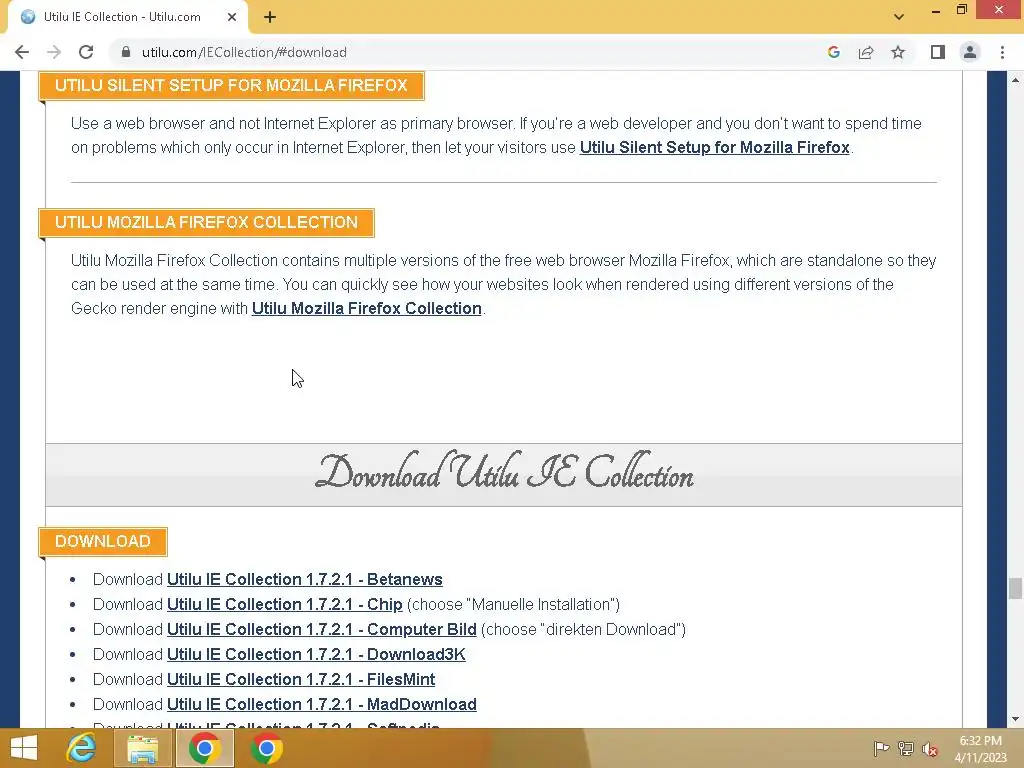The width and height of the screenshot is (1024, 768).
Task: Open Utilu Mozilla Firefox Collection link
Action: [x=366, y=308]
